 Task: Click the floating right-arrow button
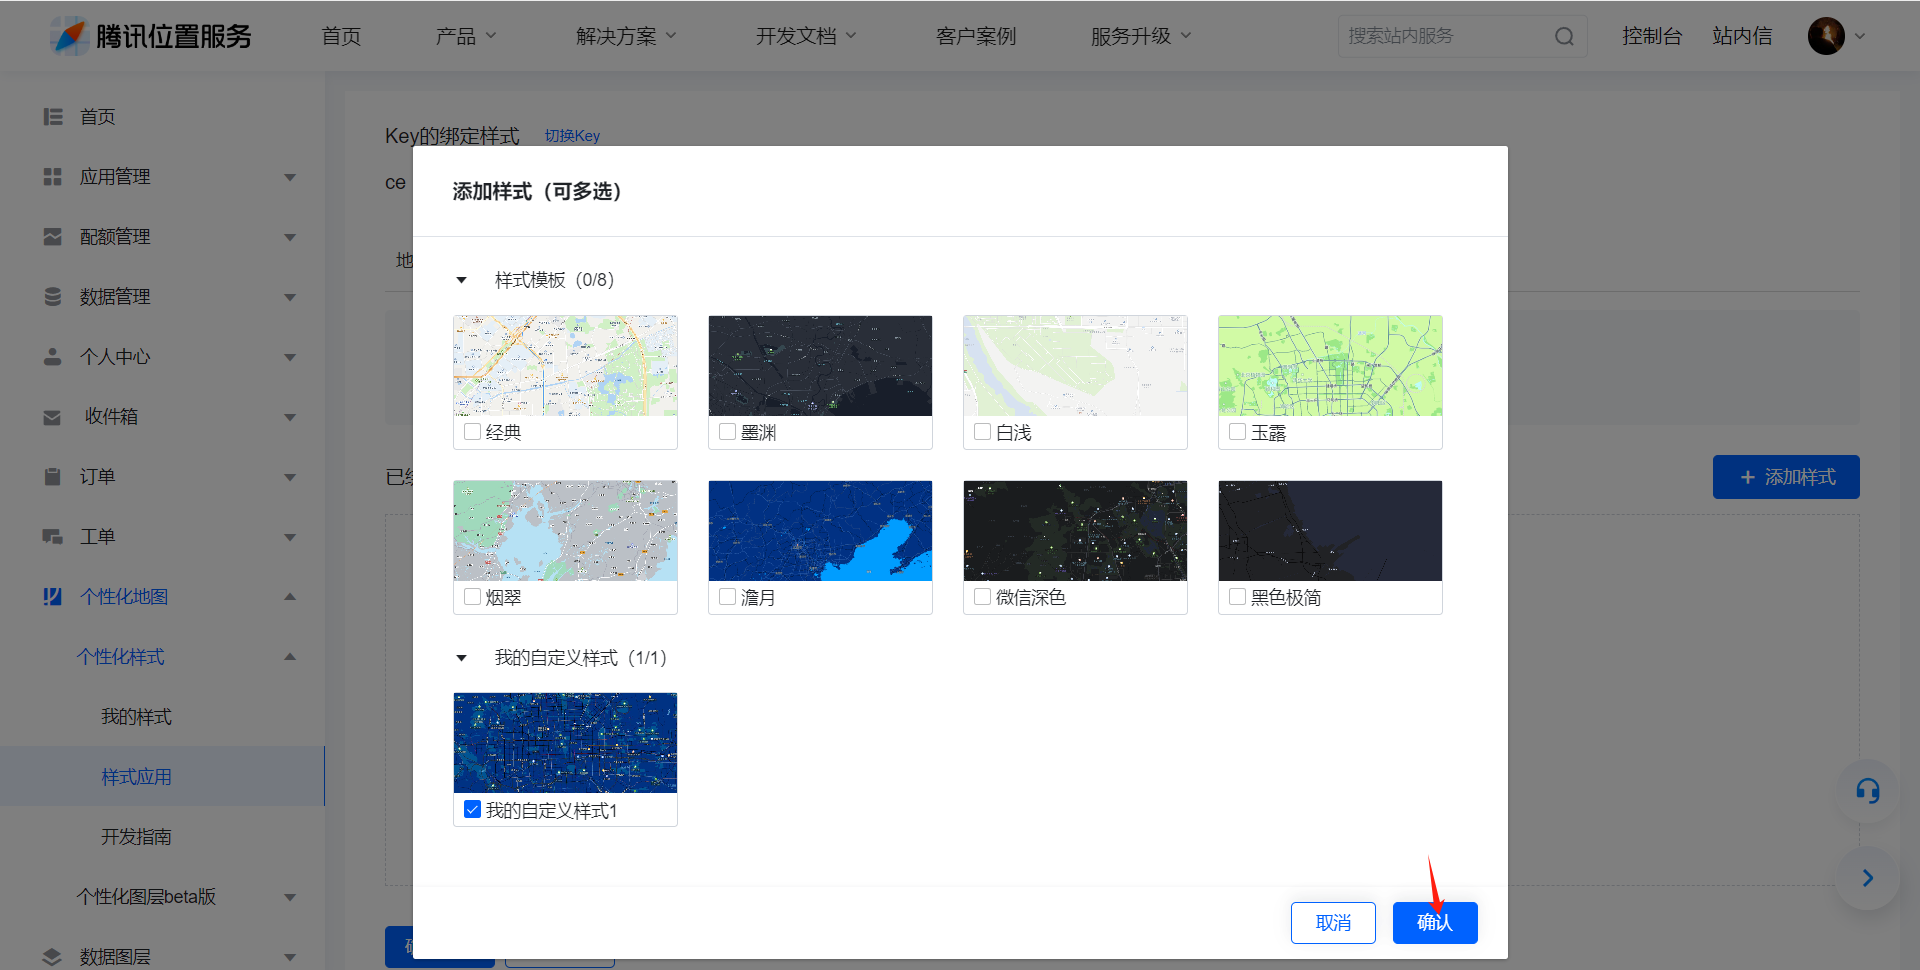(x=1867, y=878)
